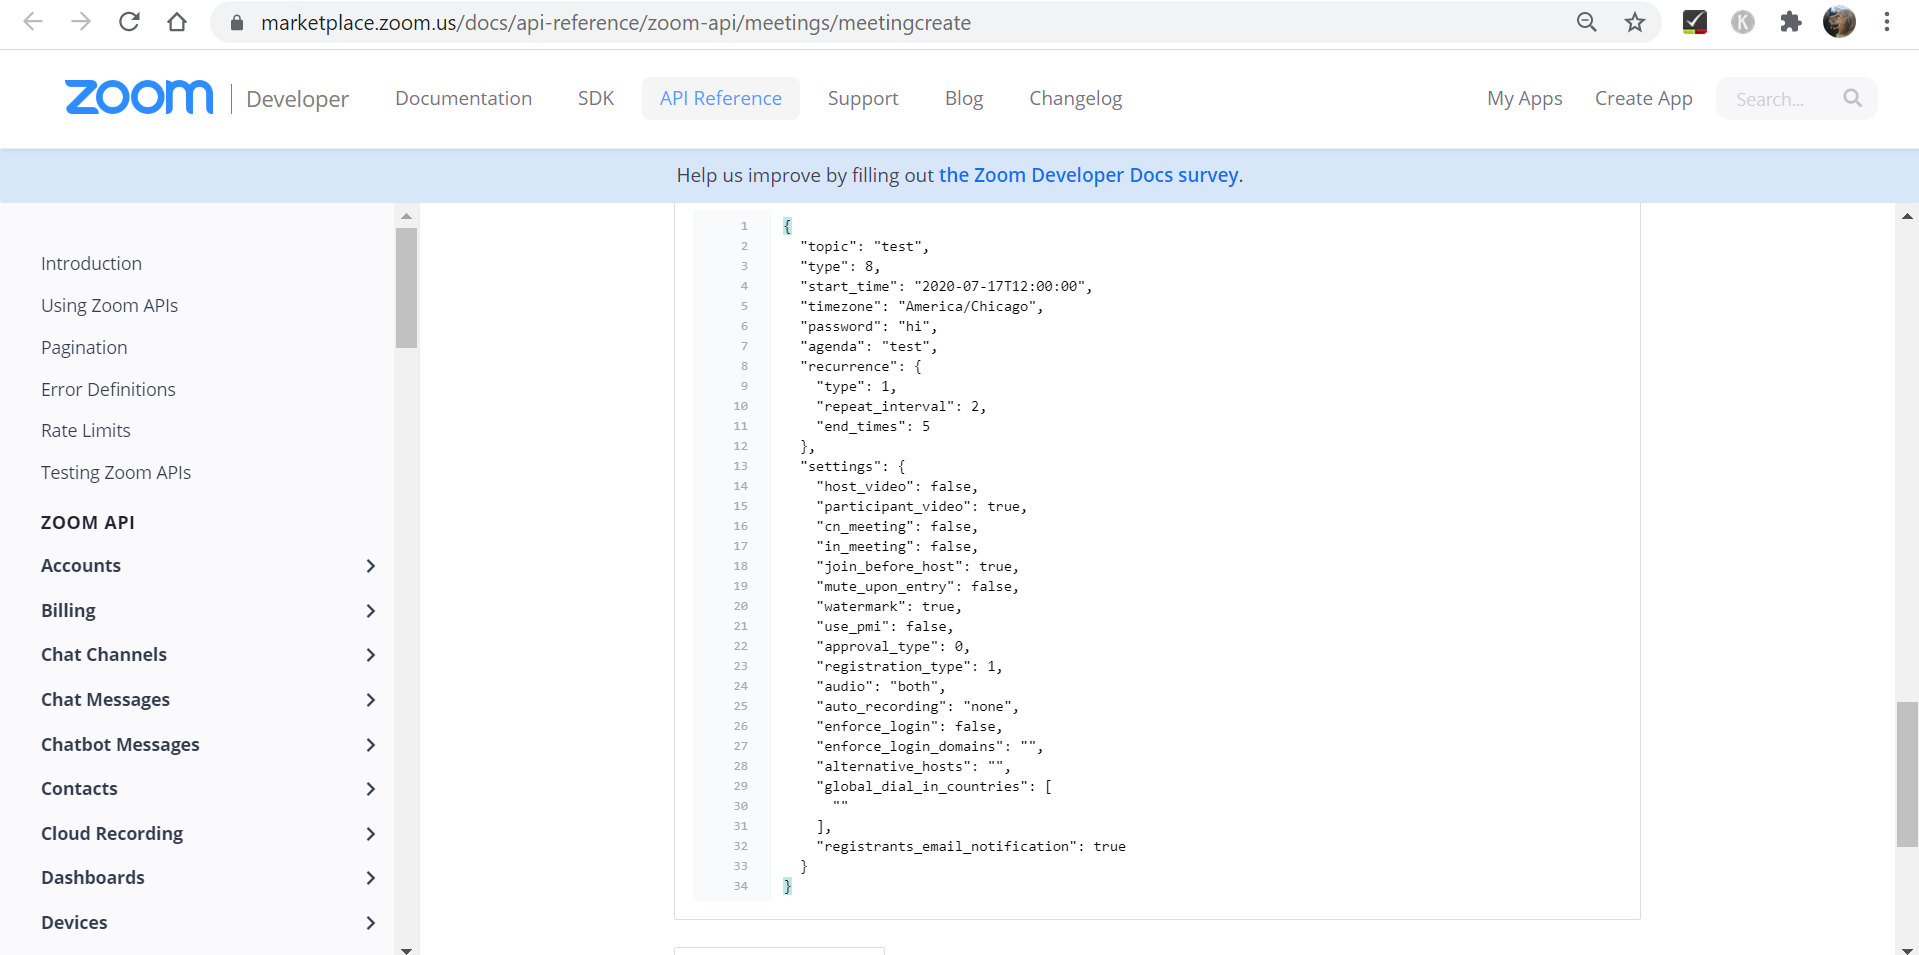Bookmark this page with the star
This screenshot has height=955, width=1919.
[x=1635, y=22]
